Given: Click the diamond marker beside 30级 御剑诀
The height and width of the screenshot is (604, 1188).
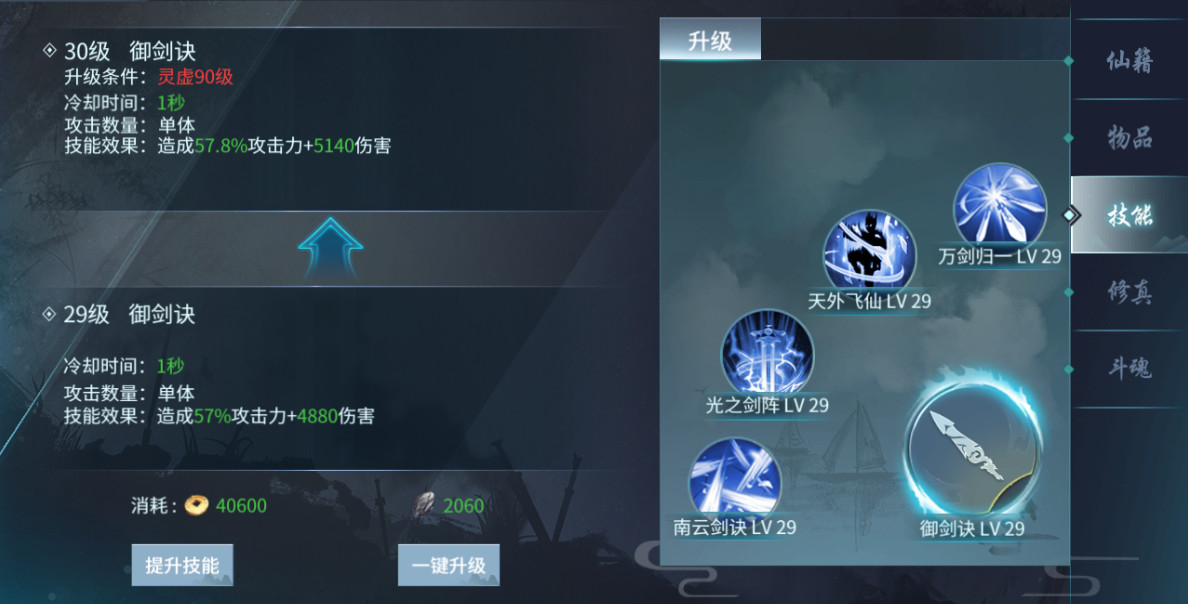Looking at the screenshot, I should [x=50, y=50].
